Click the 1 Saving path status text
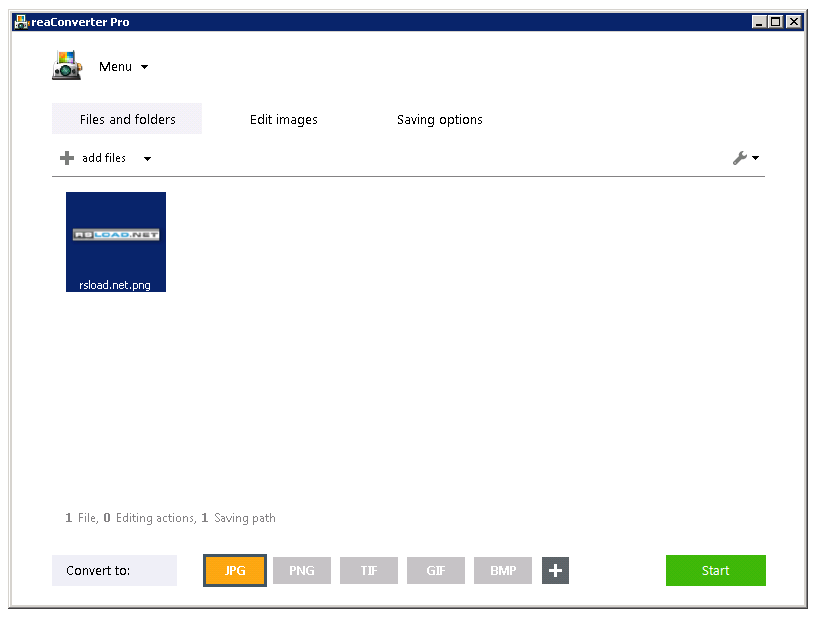This screenshot has height=621, width=818. (x=239, y=518)
